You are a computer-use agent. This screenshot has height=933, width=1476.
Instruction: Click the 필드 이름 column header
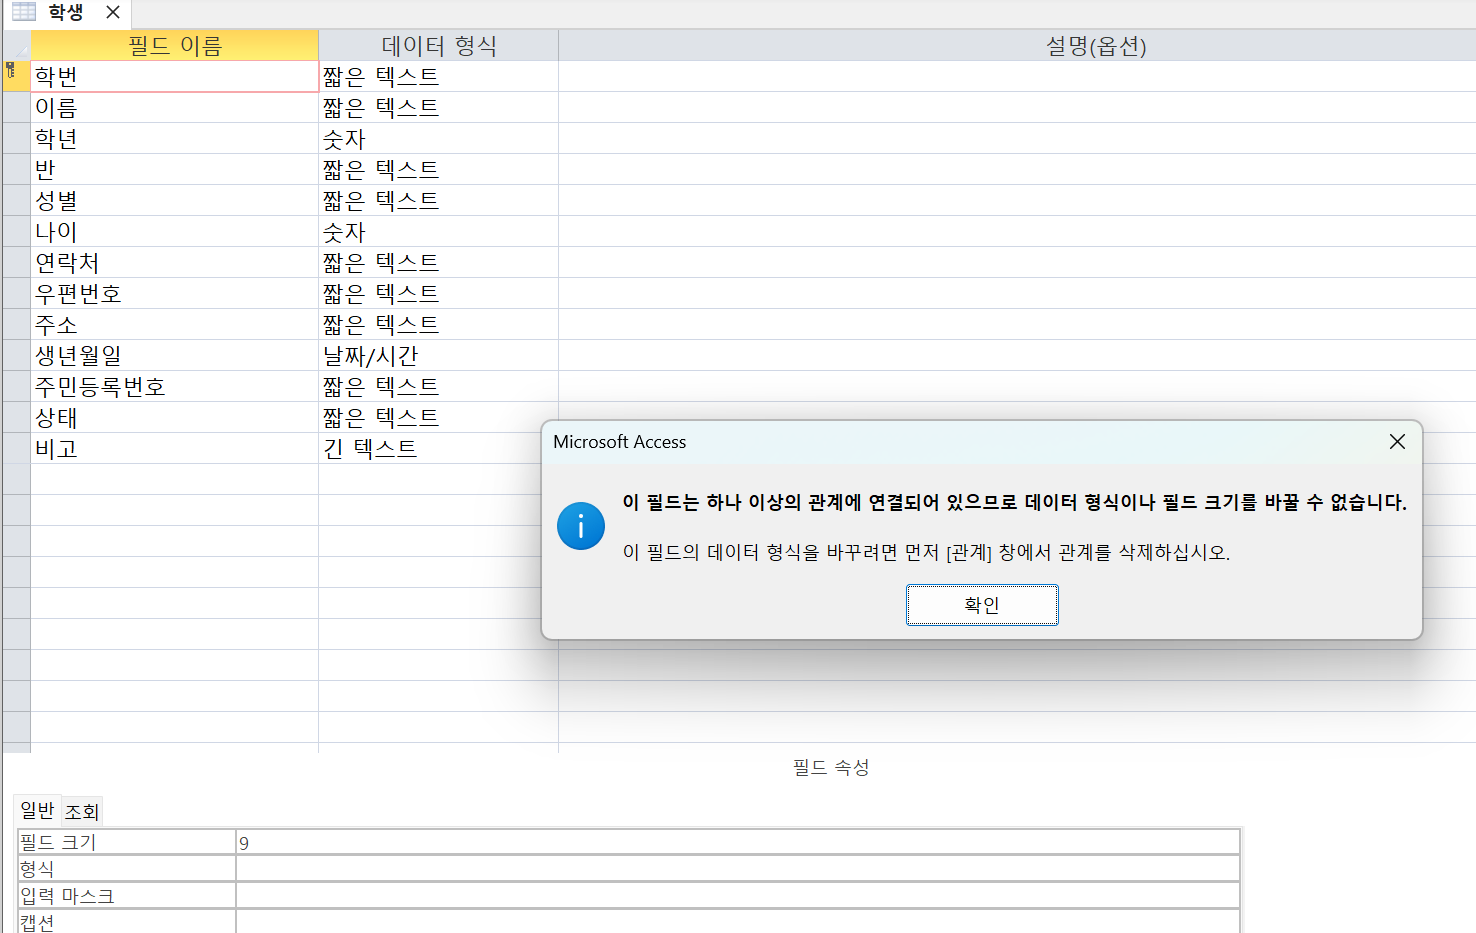[174, 46]
